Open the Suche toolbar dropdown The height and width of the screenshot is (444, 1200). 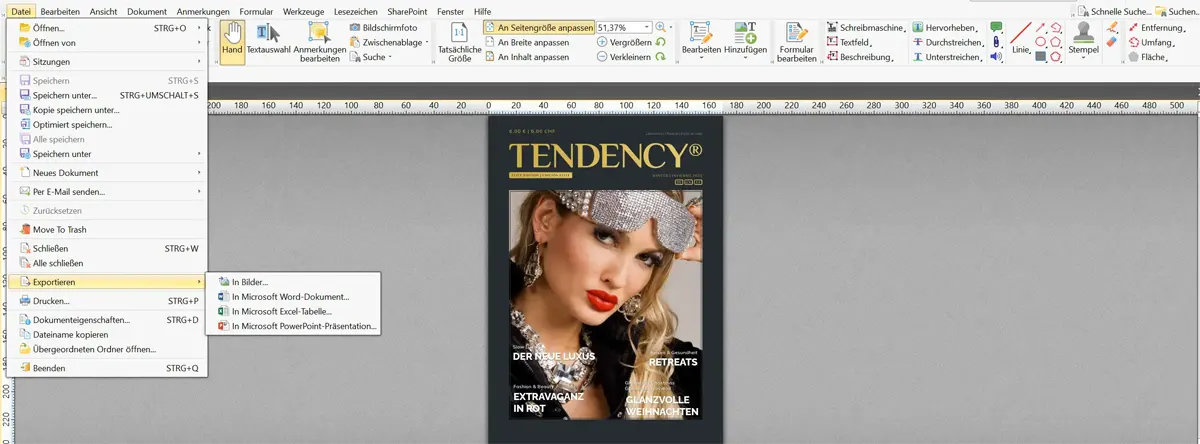[x=372, y=57]
